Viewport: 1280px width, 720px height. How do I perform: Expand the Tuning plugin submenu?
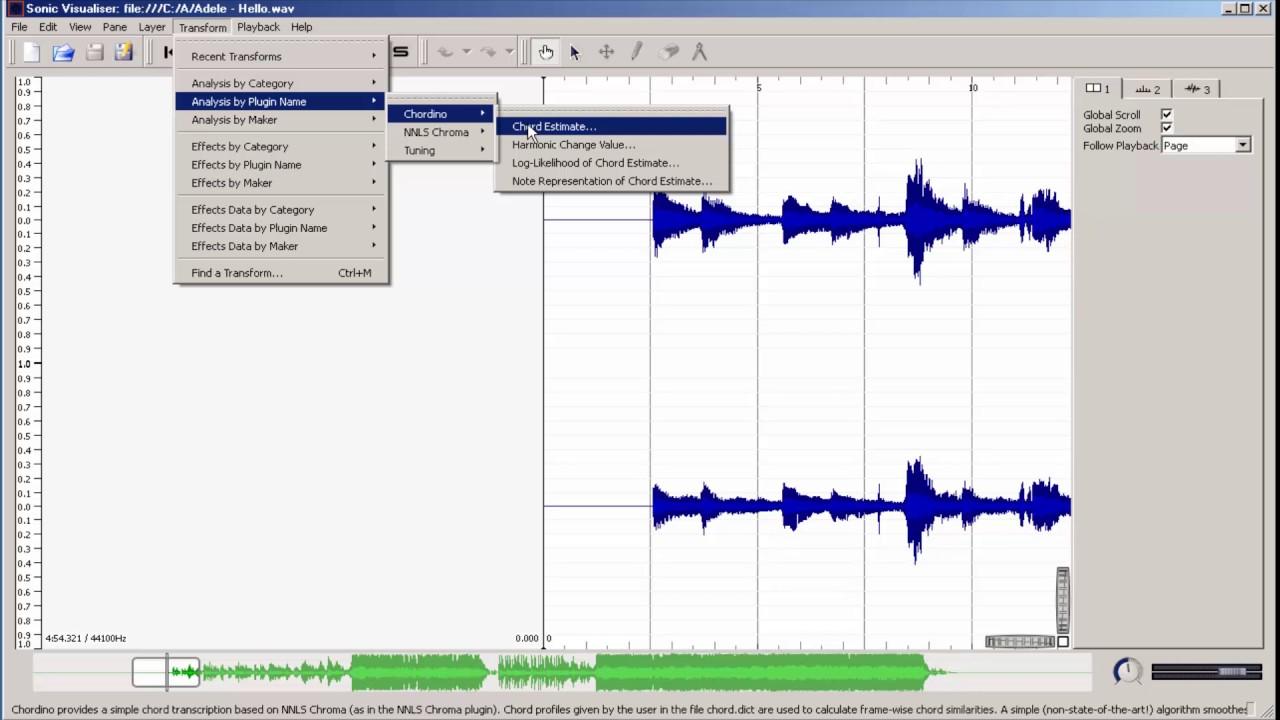[x=442, y=150]
